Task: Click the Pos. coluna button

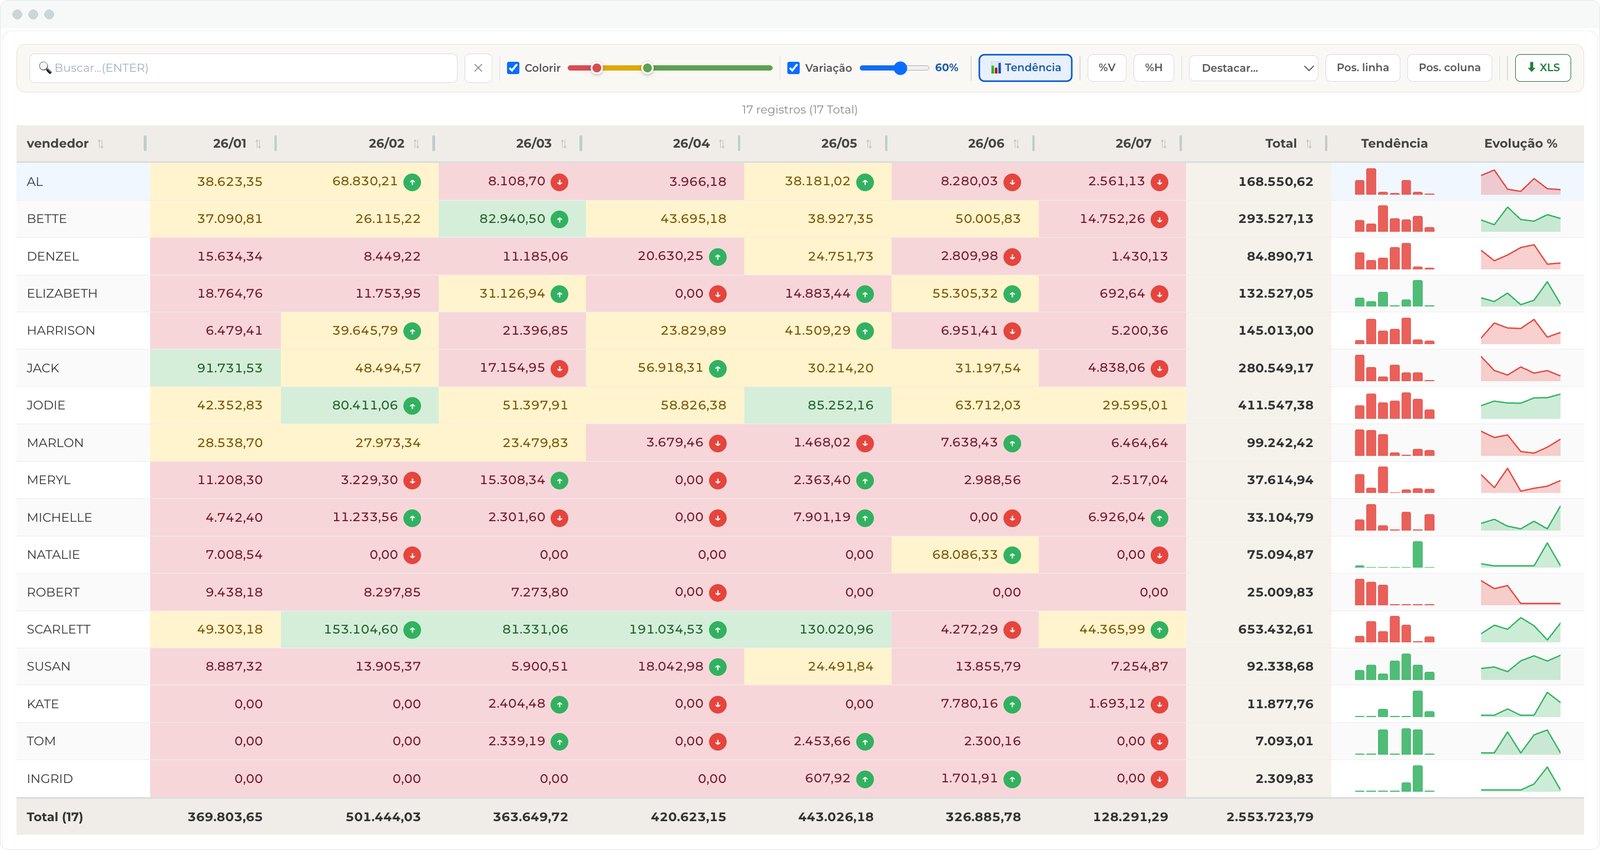Action: tap(1450, 68)
